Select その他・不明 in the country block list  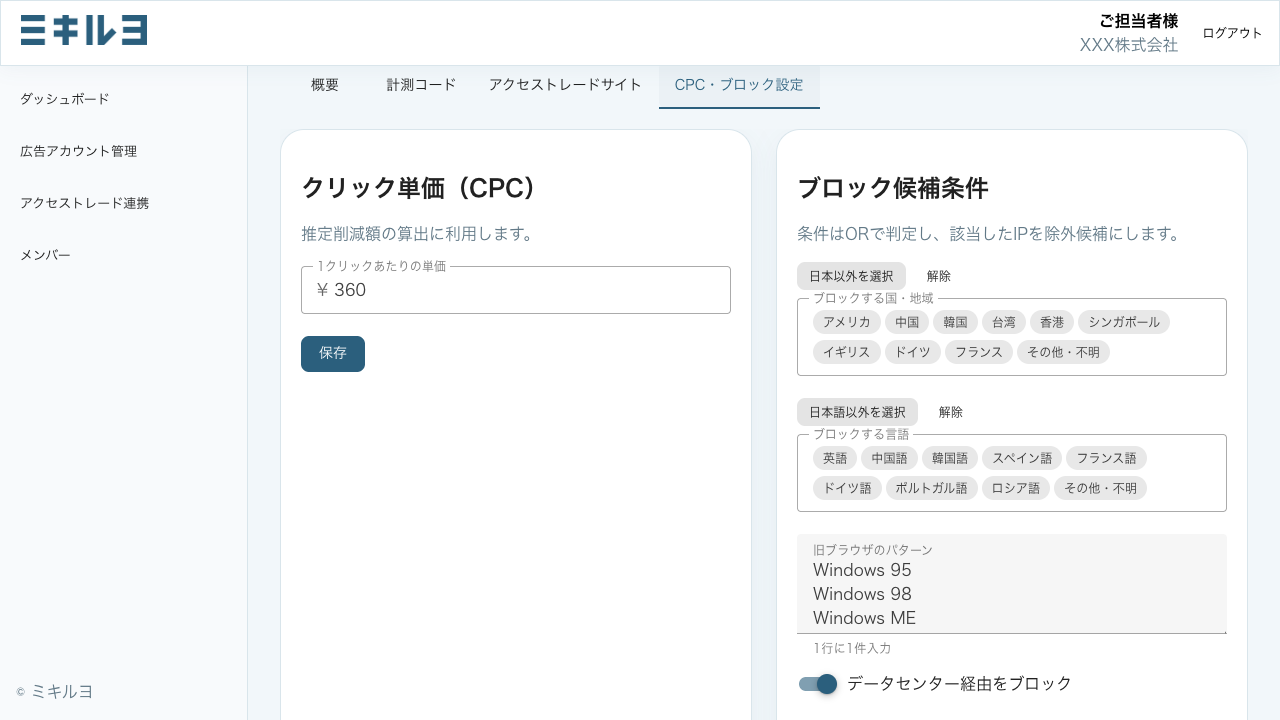tap(1063, 352)
